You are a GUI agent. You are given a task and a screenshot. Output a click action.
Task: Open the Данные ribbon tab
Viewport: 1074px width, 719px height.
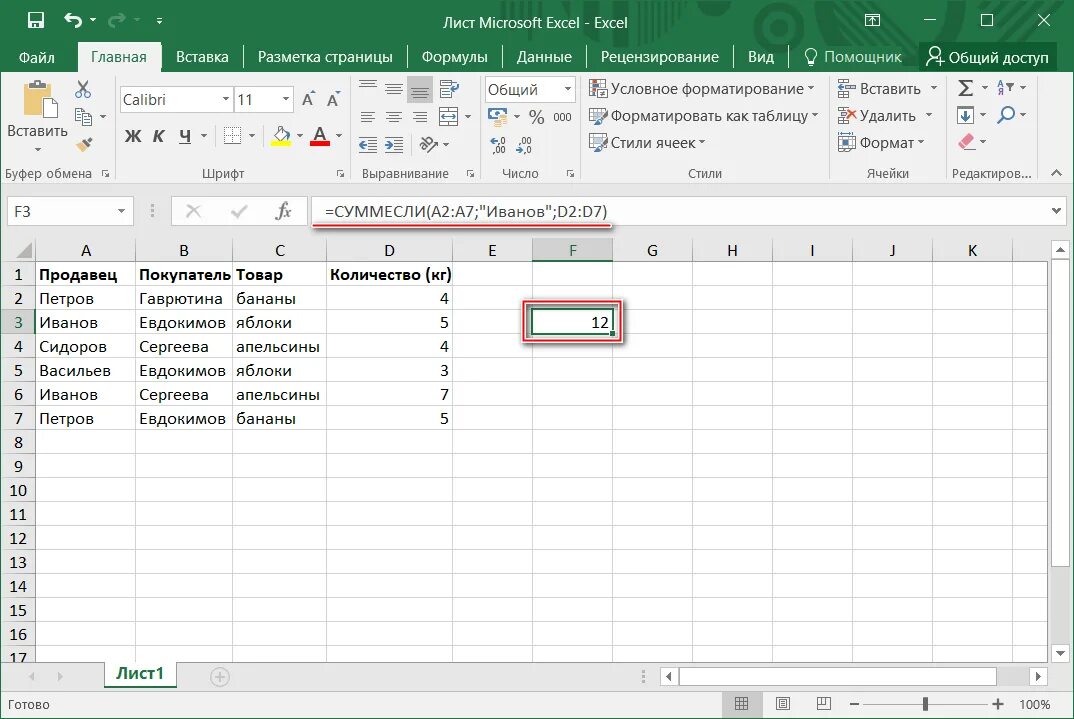coord(544,57)
